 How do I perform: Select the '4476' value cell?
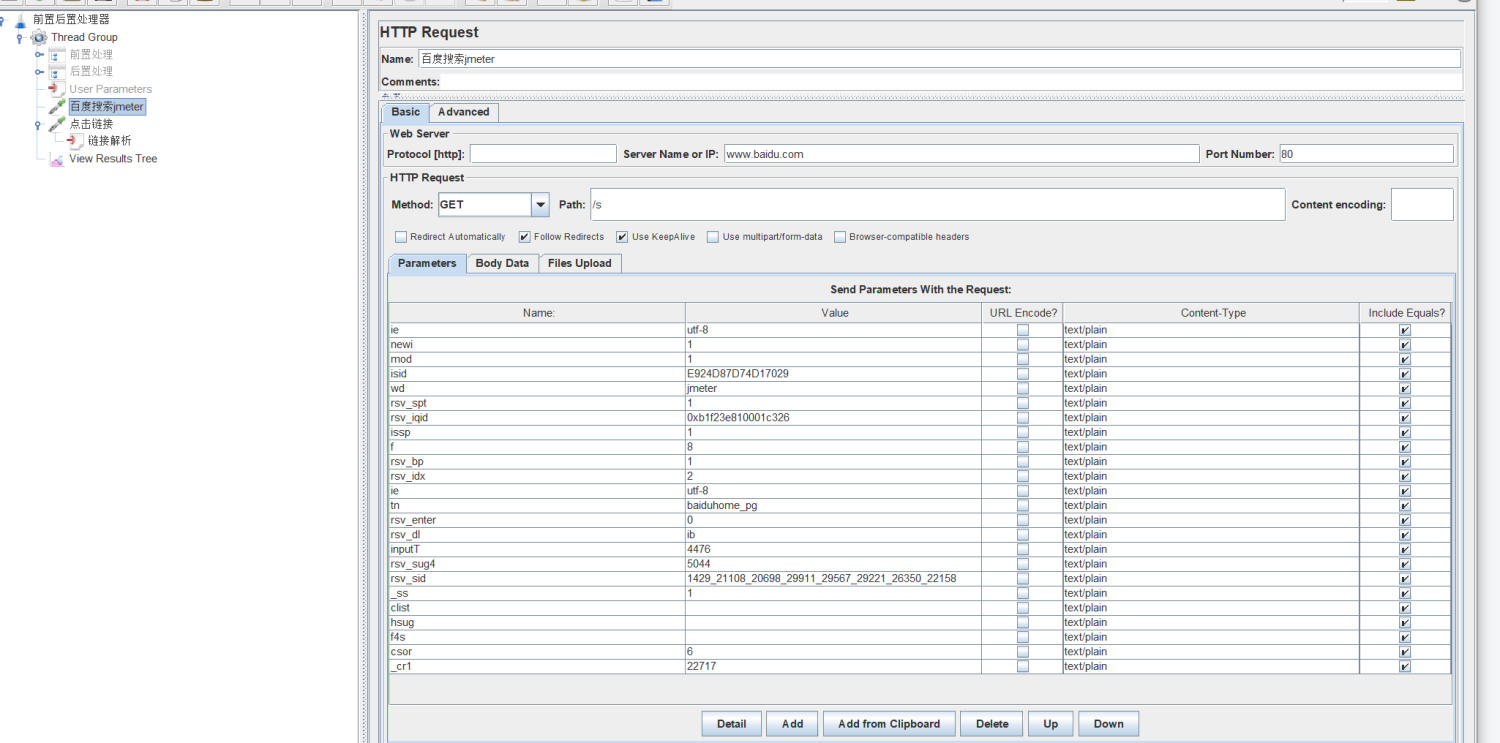[834, 549]
